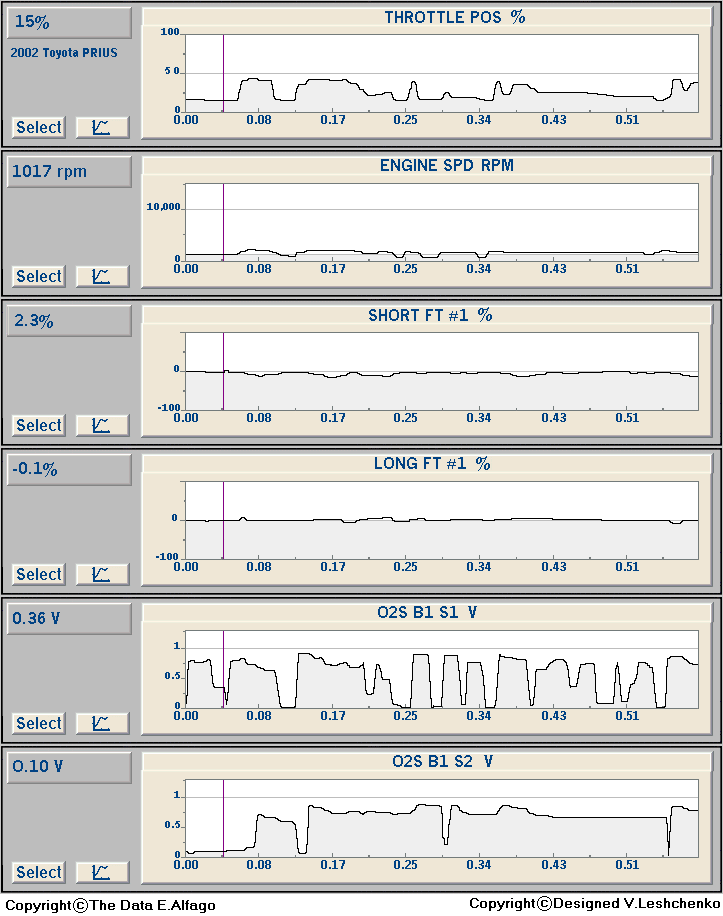The image size is (723, 916).
Task: Click the 2002 Toyota PRIUS vehicle label
Action: [64, 52]
